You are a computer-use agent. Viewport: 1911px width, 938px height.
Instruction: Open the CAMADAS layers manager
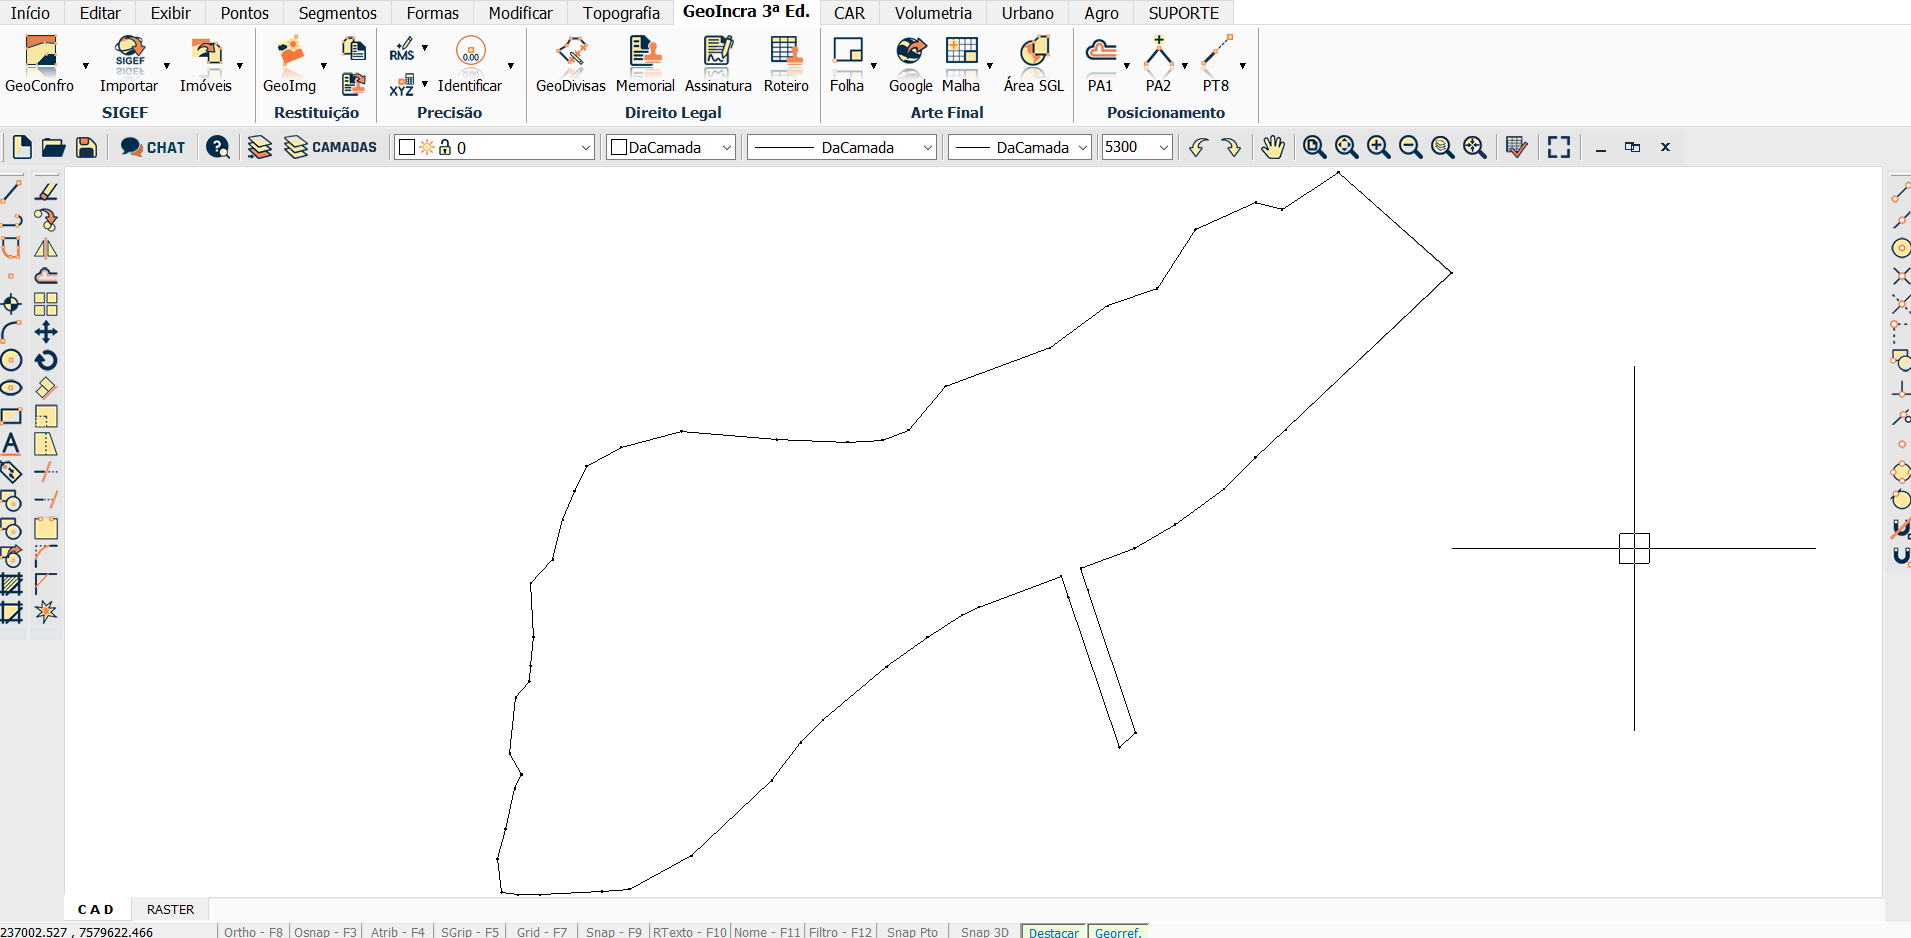coord(331,147)
